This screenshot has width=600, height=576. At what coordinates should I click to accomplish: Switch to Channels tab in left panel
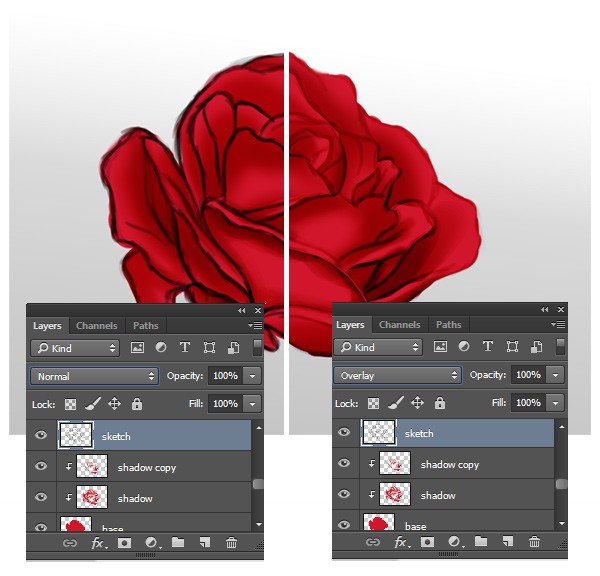(96, 326)
